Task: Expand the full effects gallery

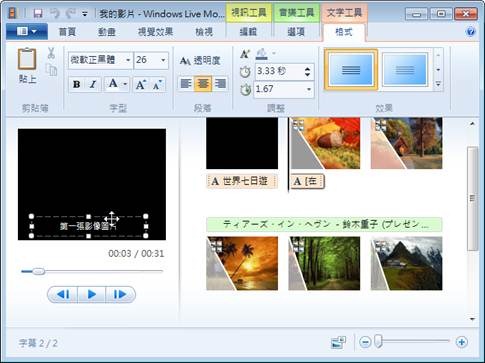Action: [438, 84]
